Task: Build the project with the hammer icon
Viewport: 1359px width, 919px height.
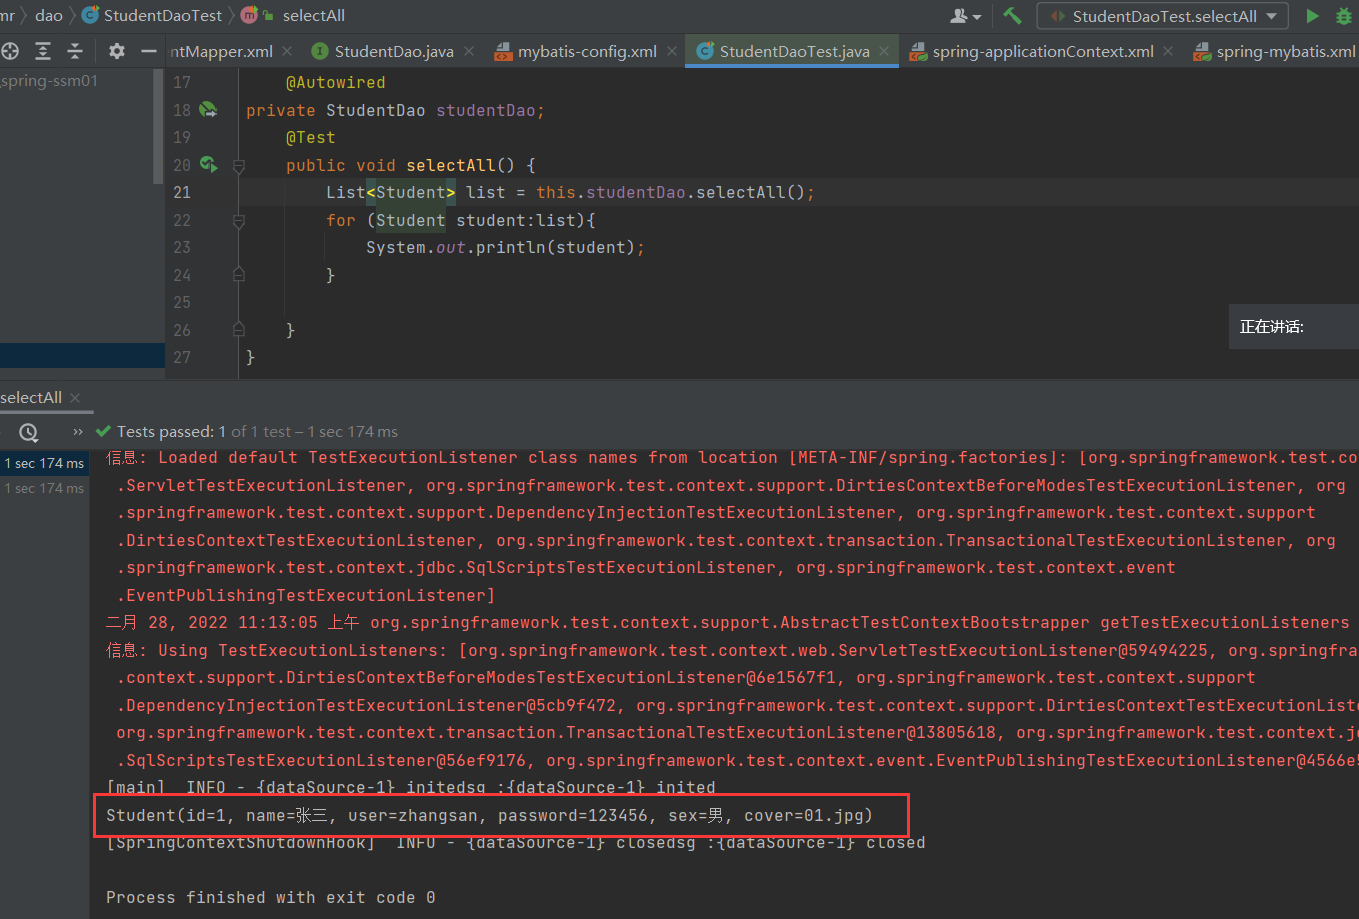Action: [x=1011, y=15]
